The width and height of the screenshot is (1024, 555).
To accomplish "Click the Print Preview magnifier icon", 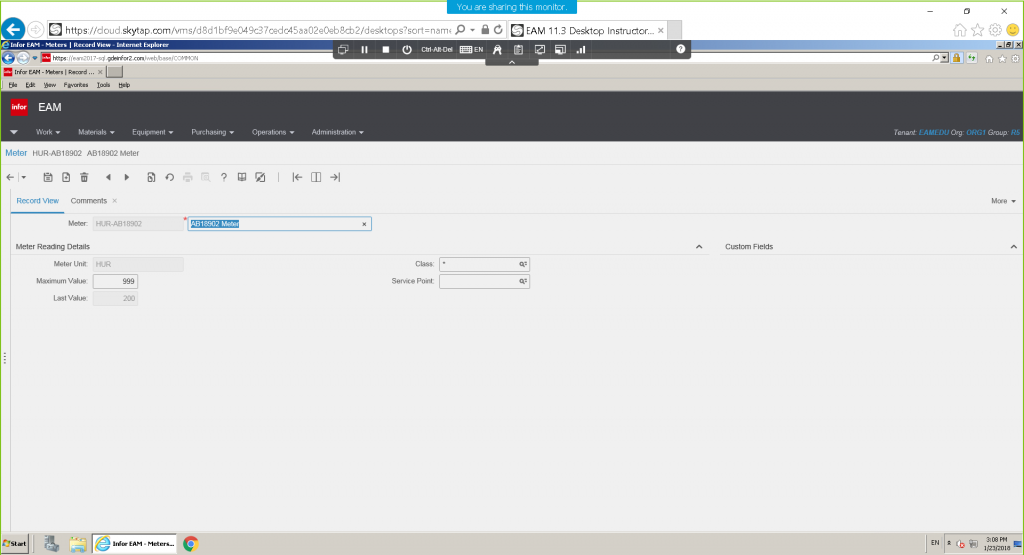I will click(206, 177).
